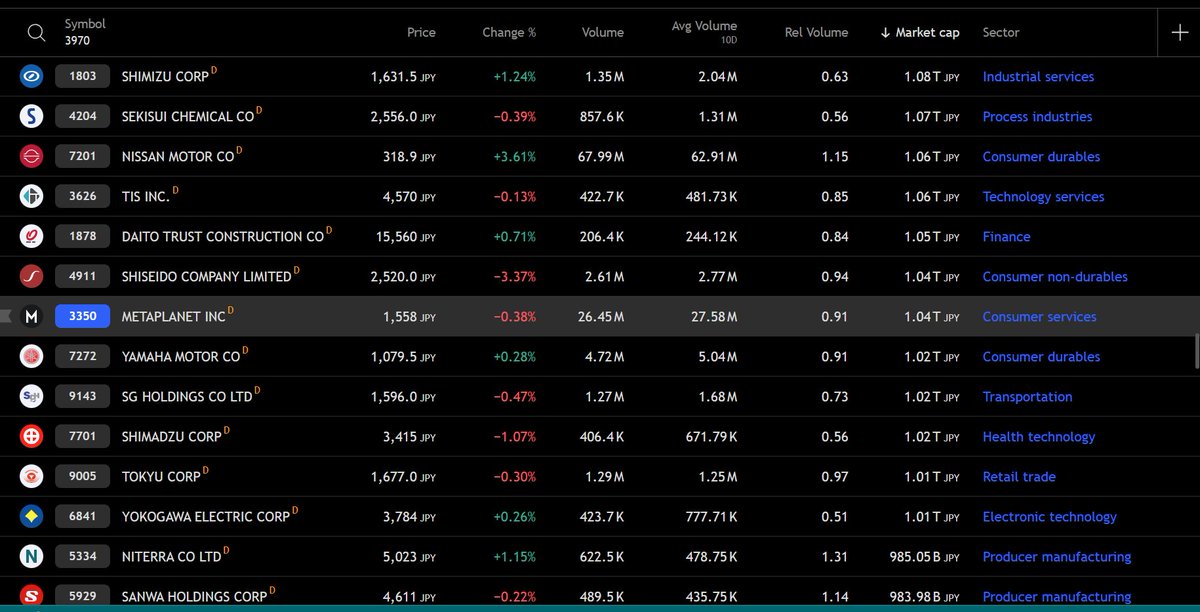Open ticker 5334 symbol badge

point(82,556)
